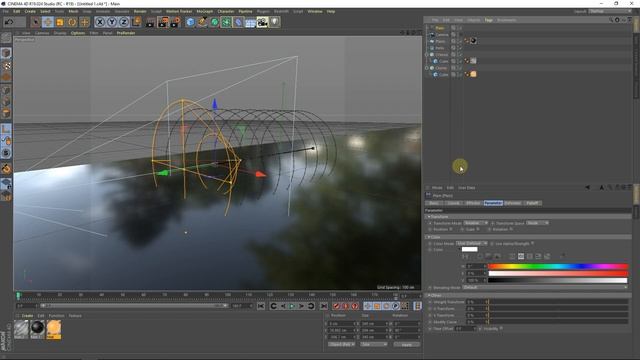This screenshot has width=640, height=360.
Task: Click Render to Picture Viewer icon
Action: pos(163,22)
